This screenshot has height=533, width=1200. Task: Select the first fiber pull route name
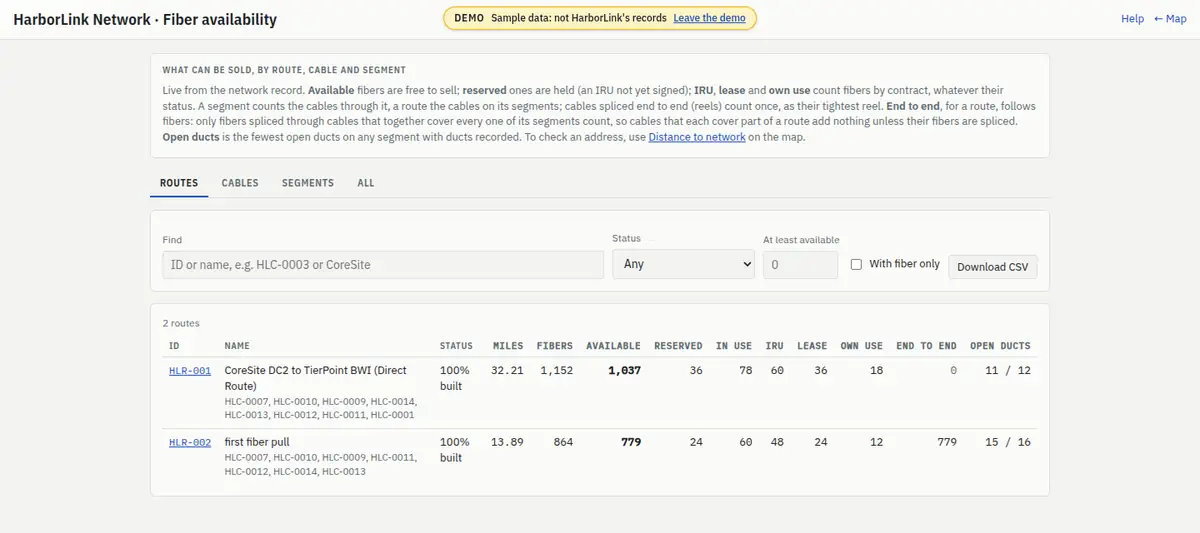point(257,442)
